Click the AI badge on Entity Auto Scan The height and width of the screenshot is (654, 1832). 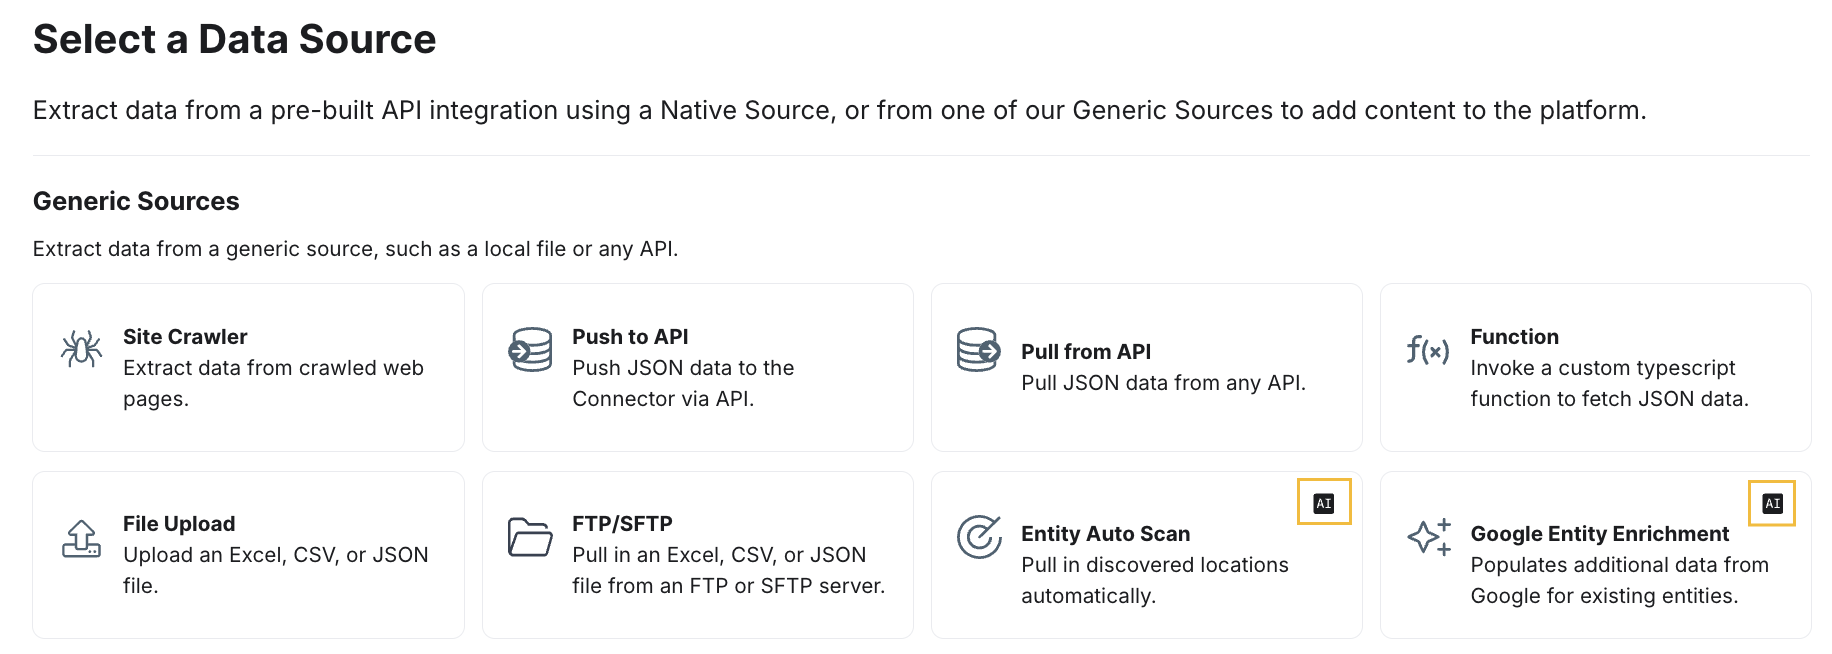[1324, 503]
